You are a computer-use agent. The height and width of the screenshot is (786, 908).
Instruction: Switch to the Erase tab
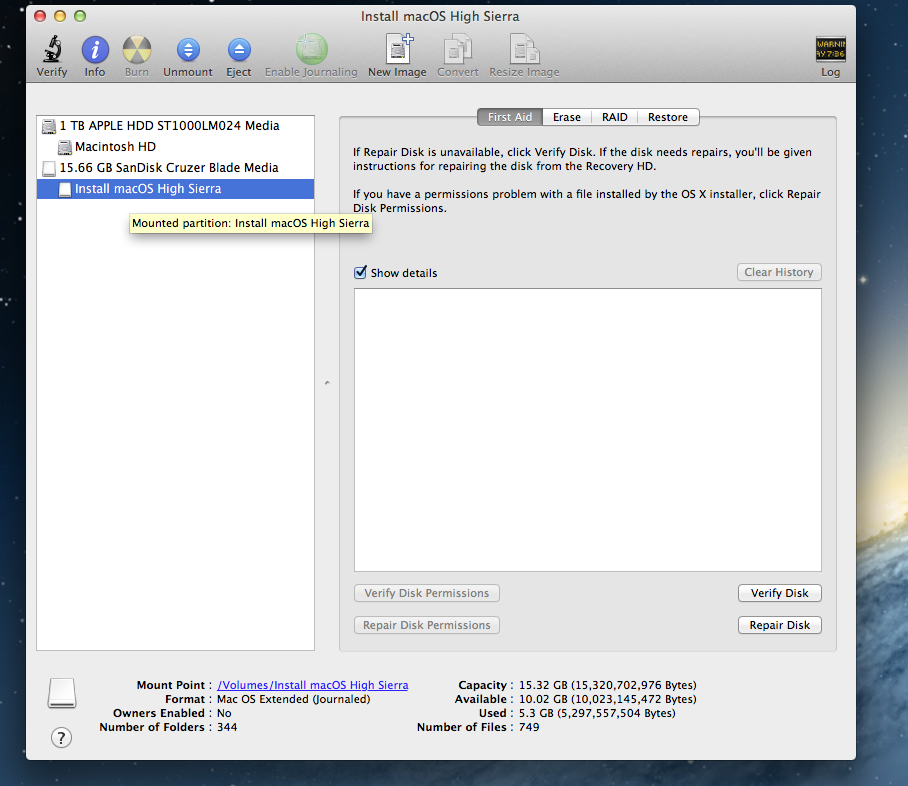566,117
